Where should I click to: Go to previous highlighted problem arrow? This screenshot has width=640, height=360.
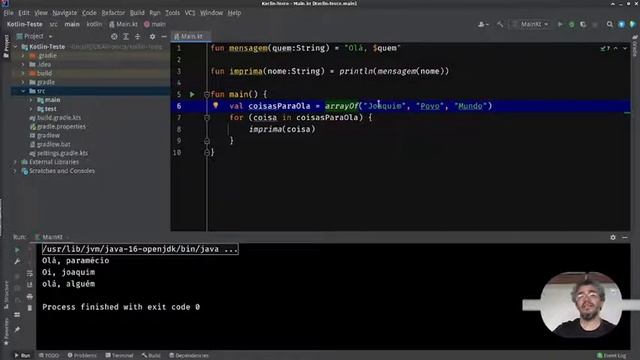[x=616, y=49]
